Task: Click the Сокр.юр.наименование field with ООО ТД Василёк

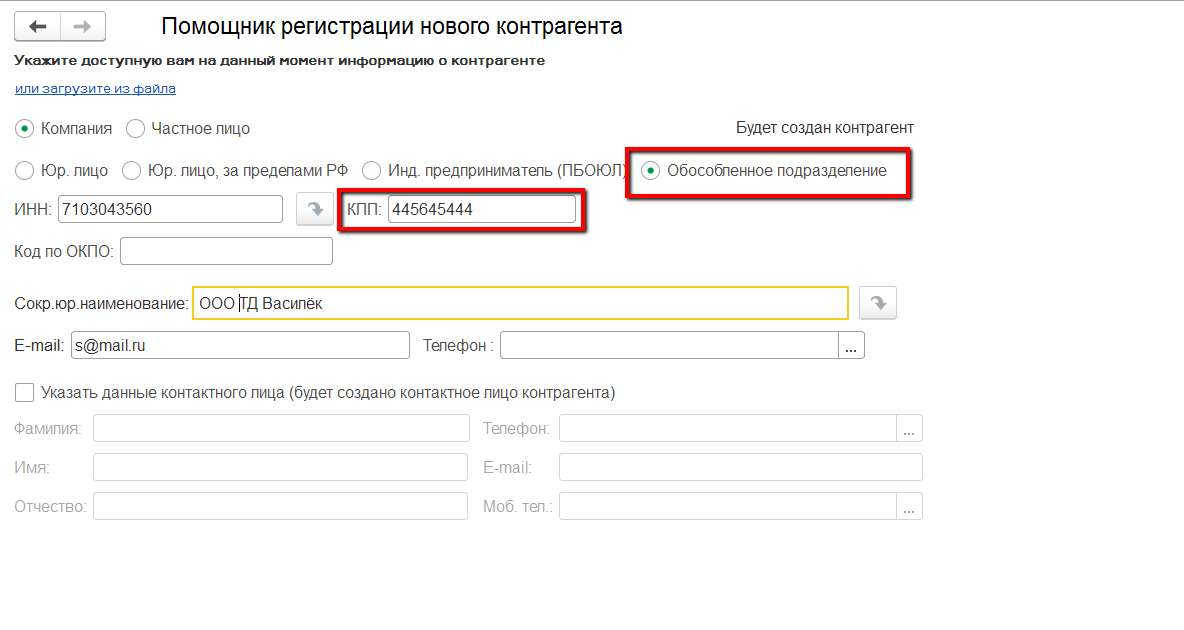Action: (x=520, y=302)
